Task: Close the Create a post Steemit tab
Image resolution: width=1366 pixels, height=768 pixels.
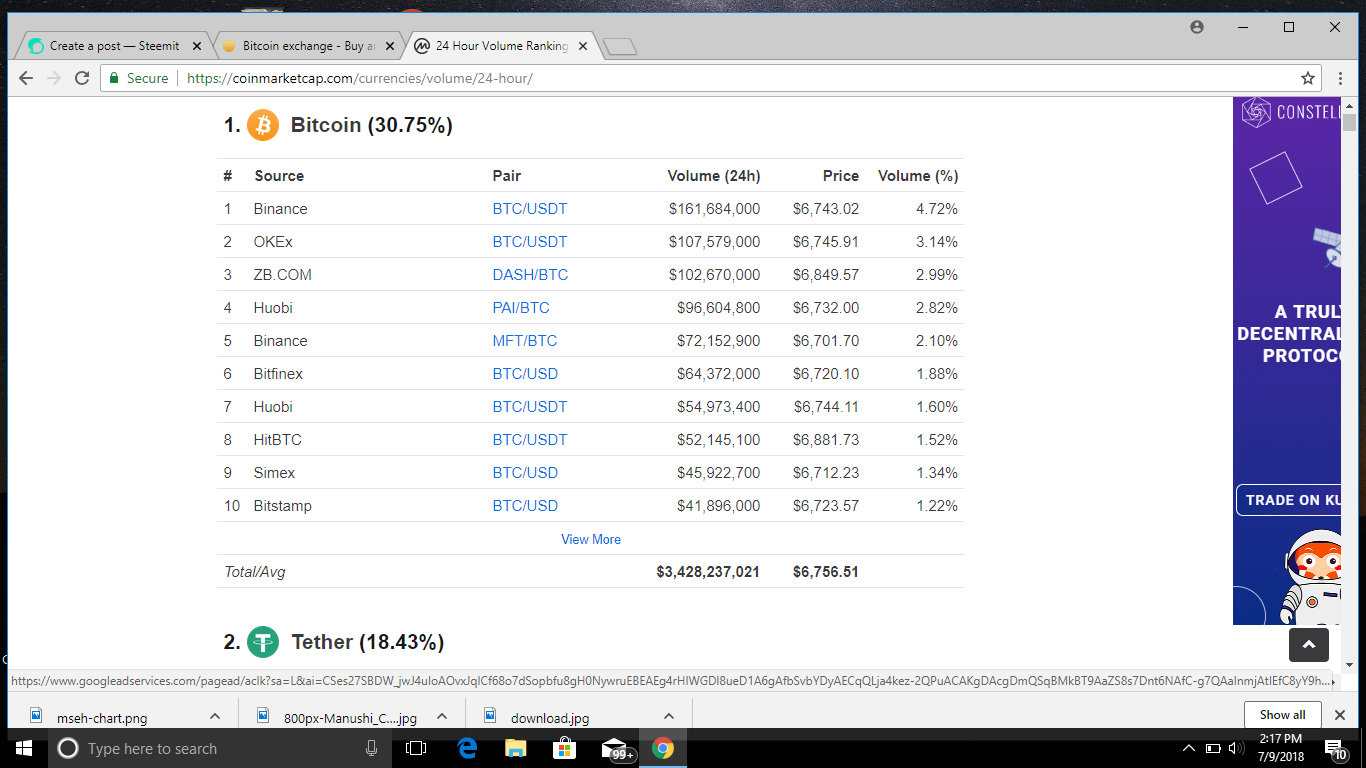Action: 197,46
